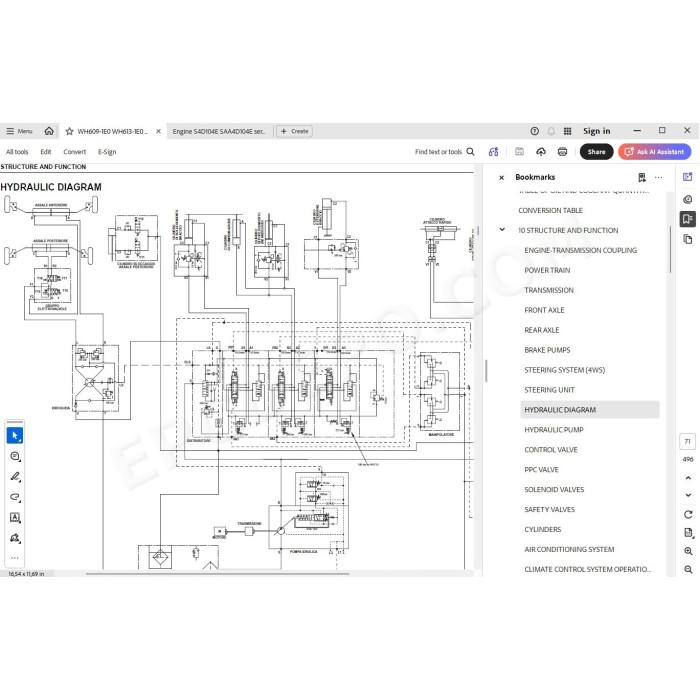Open the Convert menu
This screenshot has width=700, height=700.
(x=75, y=152)
